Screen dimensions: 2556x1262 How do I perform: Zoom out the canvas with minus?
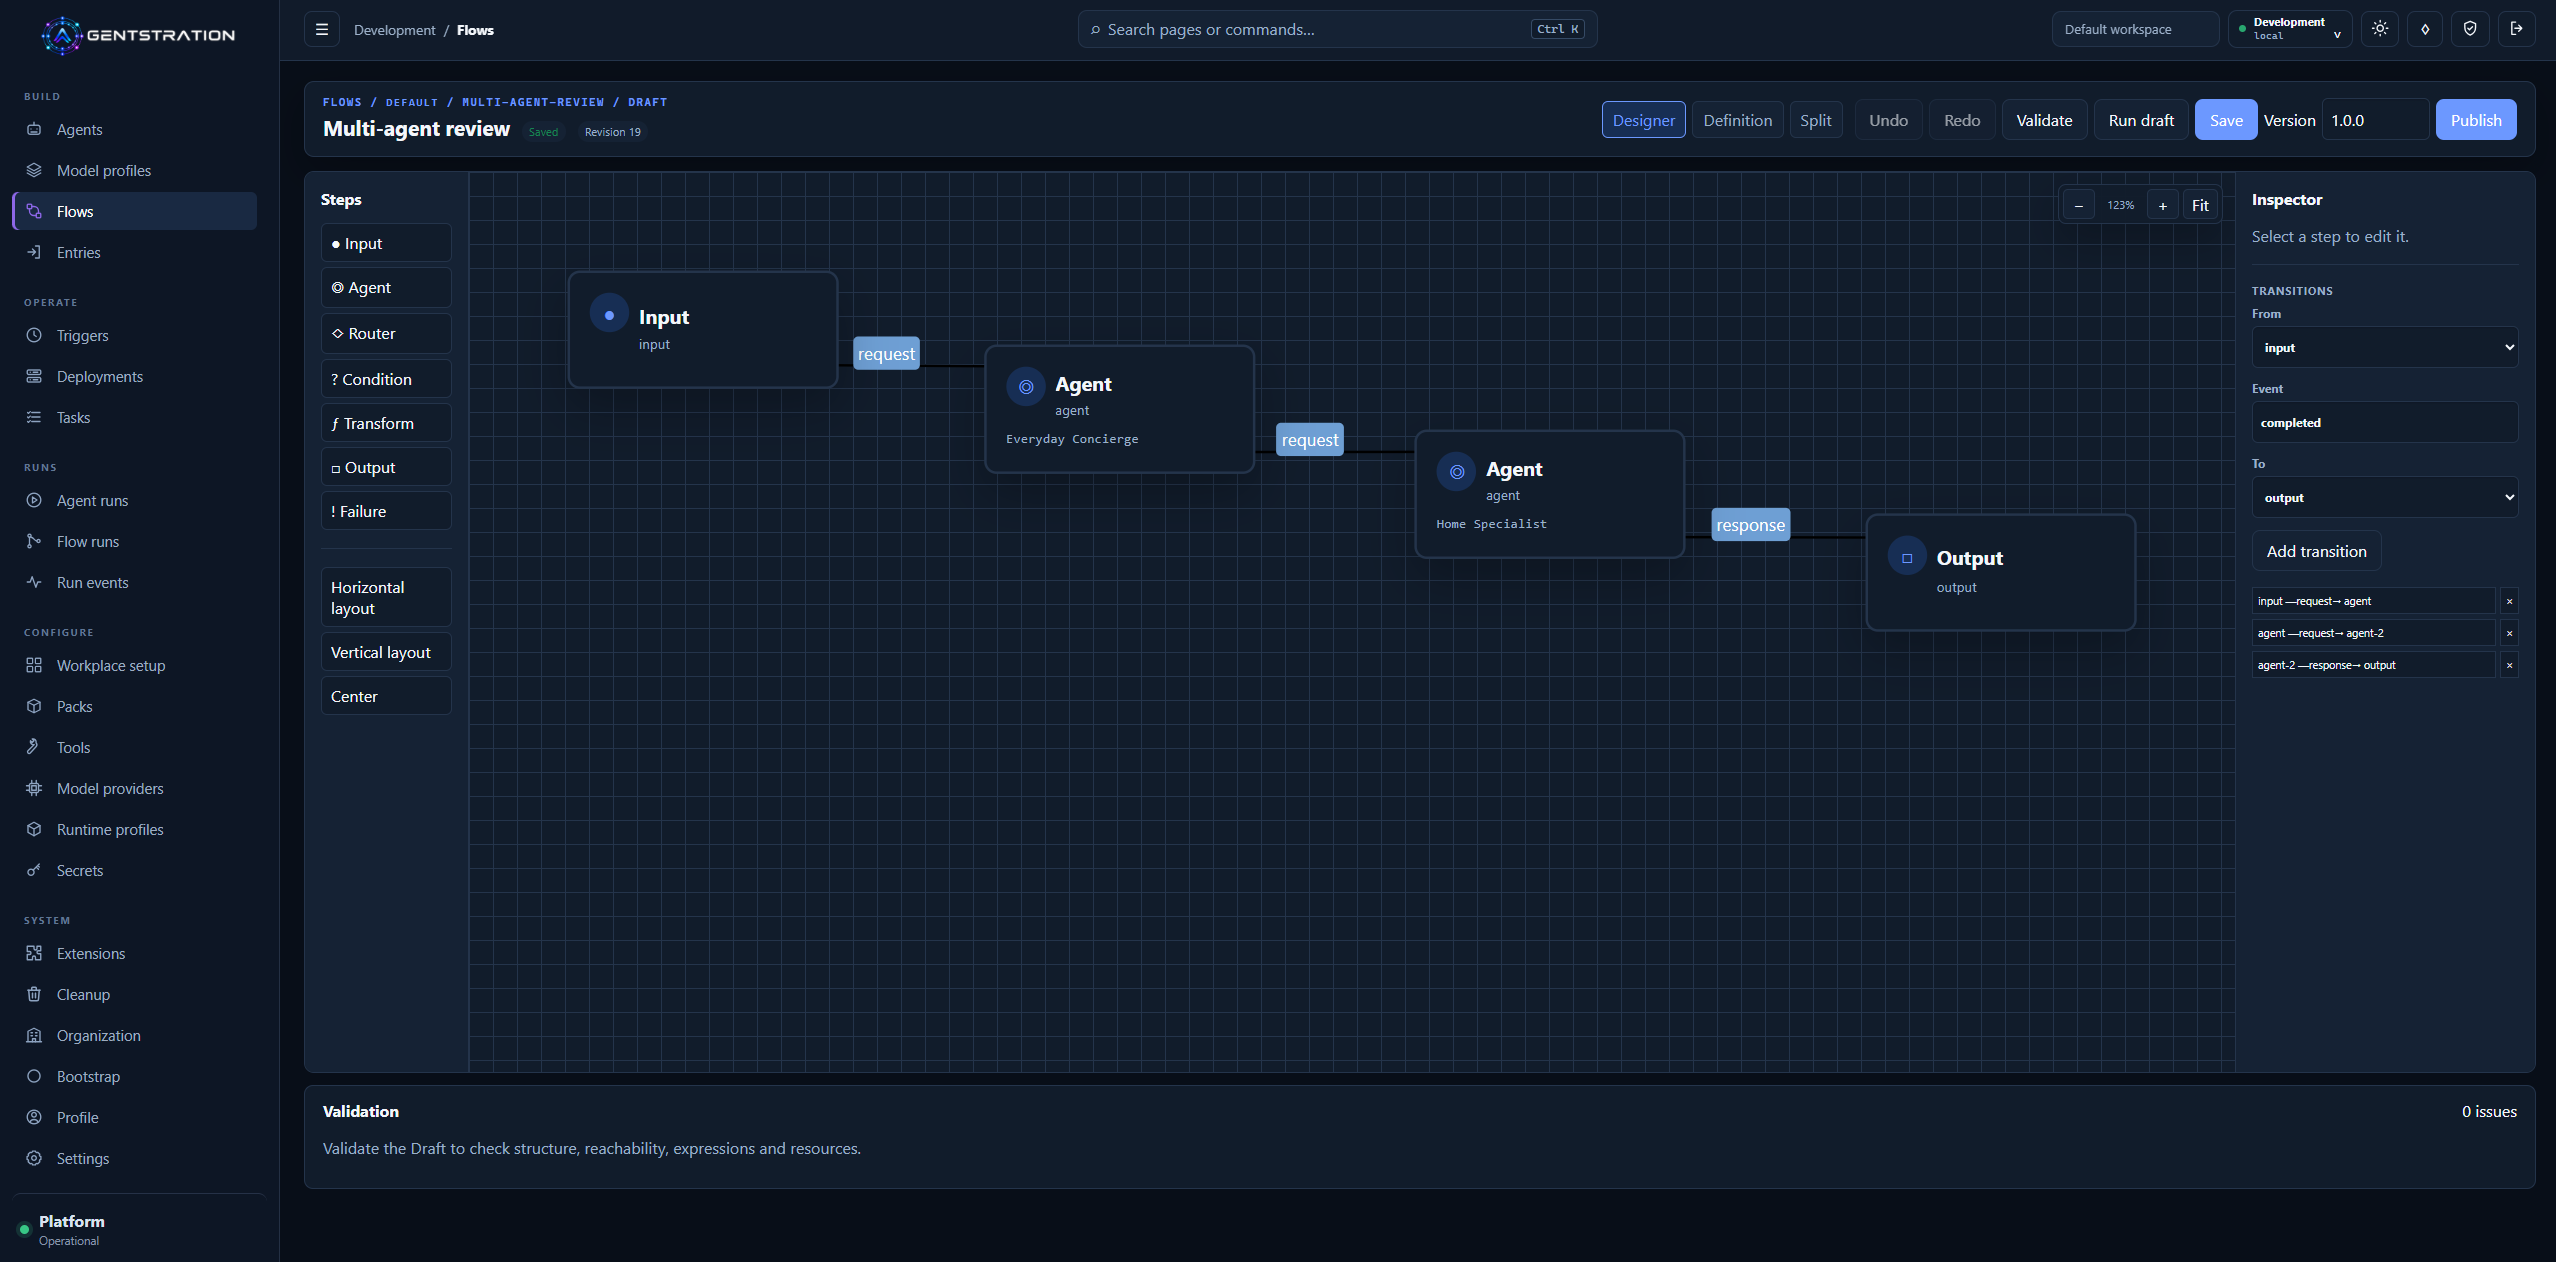(2079, 205)
